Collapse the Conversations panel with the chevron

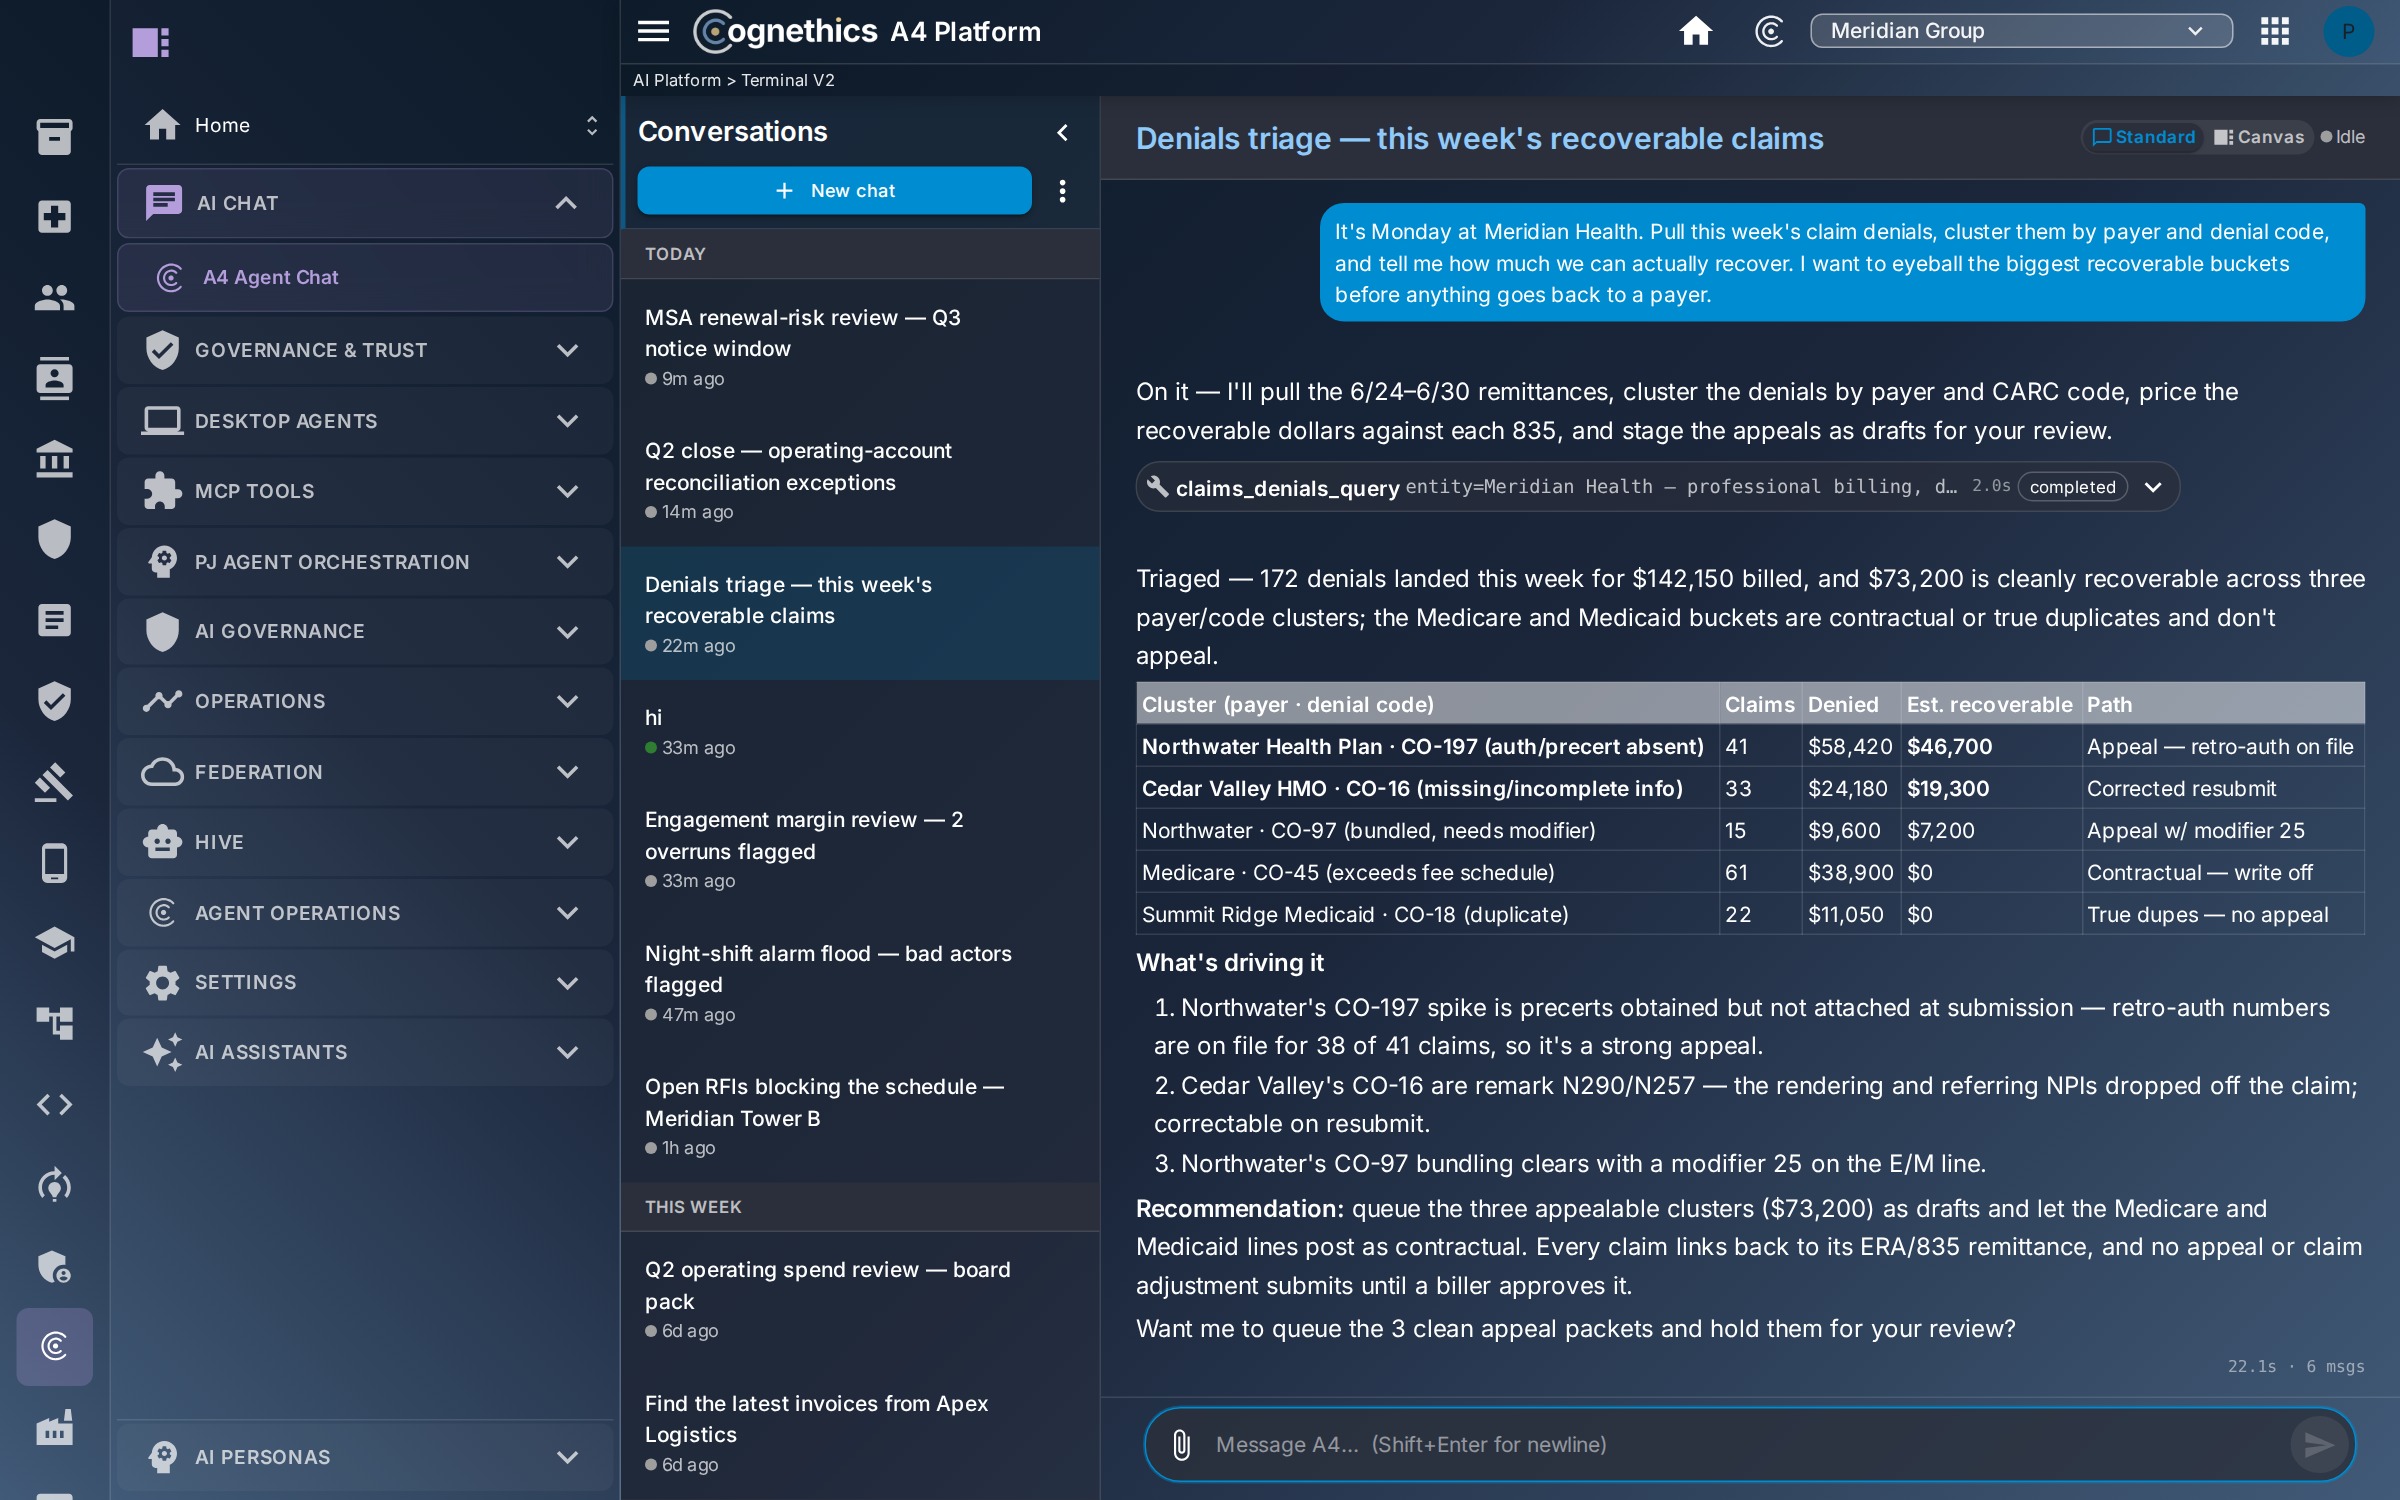click(1062, 132)
